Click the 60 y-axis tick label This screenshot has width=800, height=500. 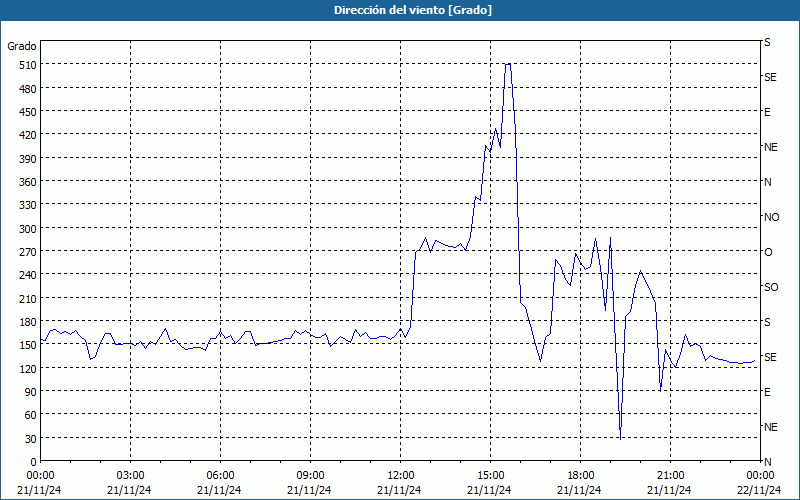pos(31,415)
